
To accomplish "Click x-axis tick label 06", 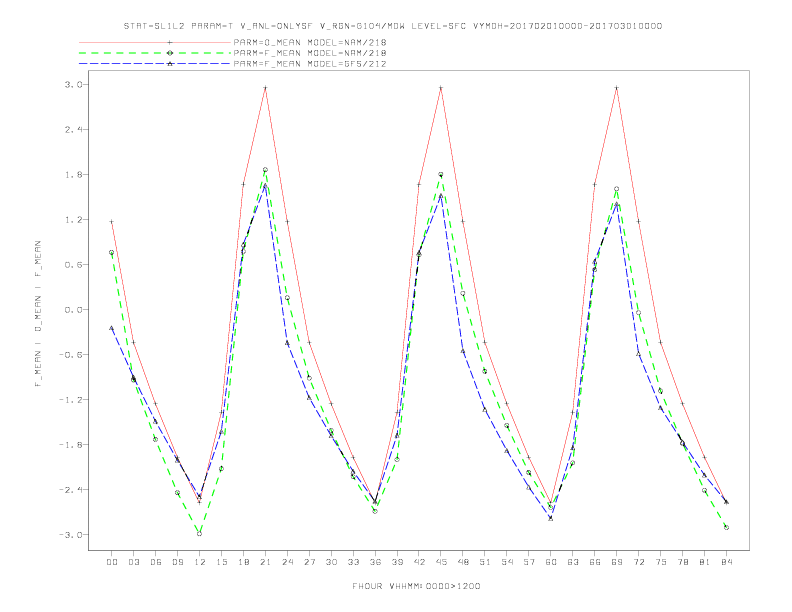I will (156, 562).
